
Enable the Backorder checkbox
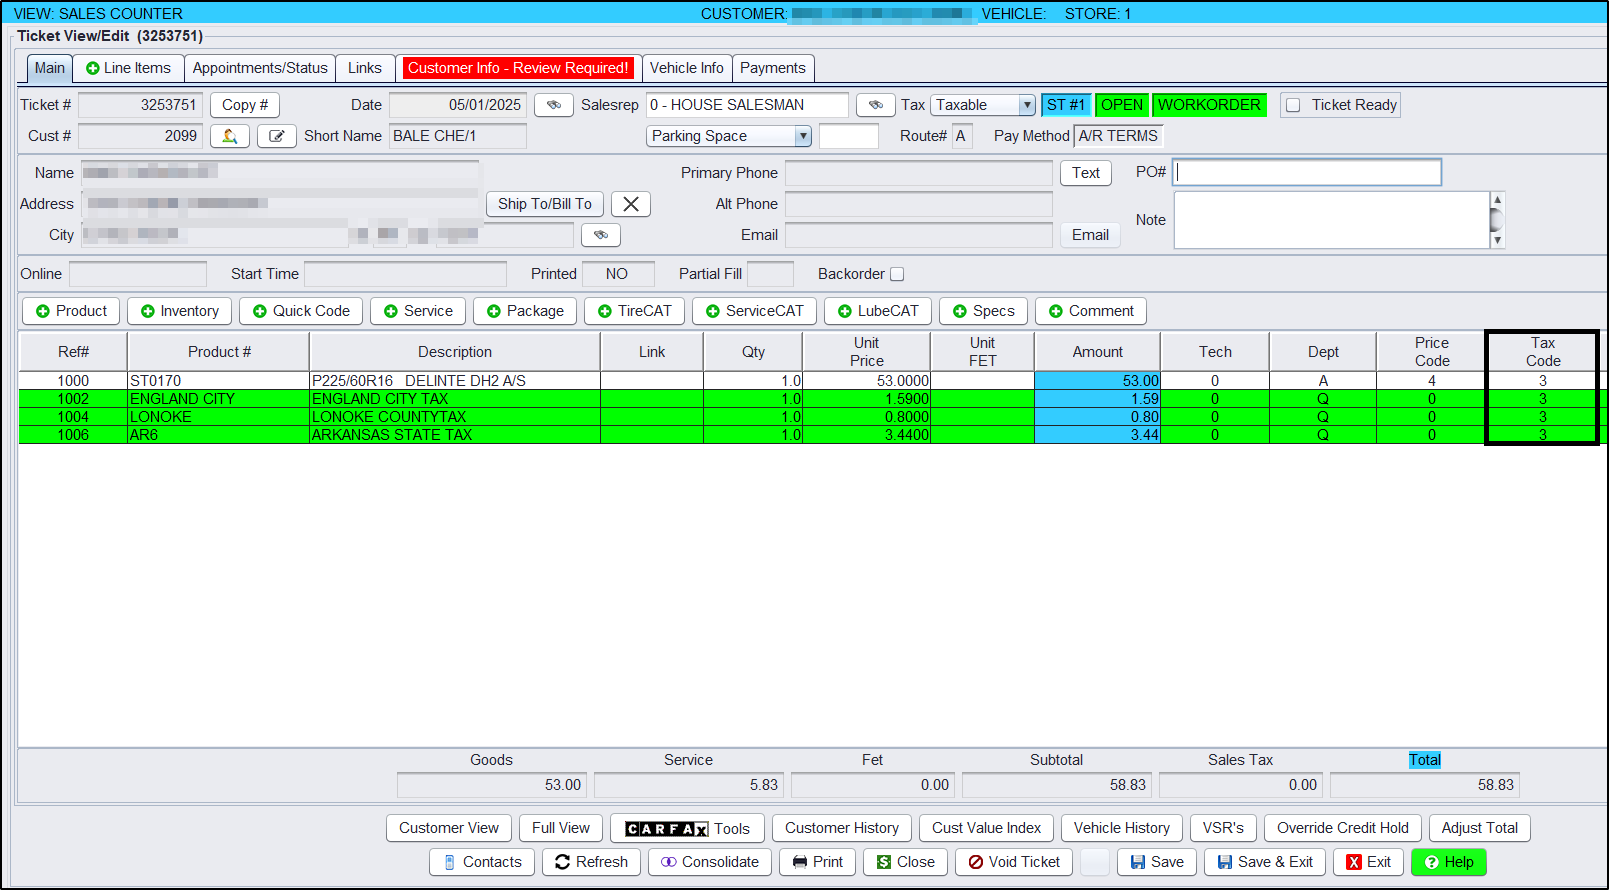tap(897, 274)
